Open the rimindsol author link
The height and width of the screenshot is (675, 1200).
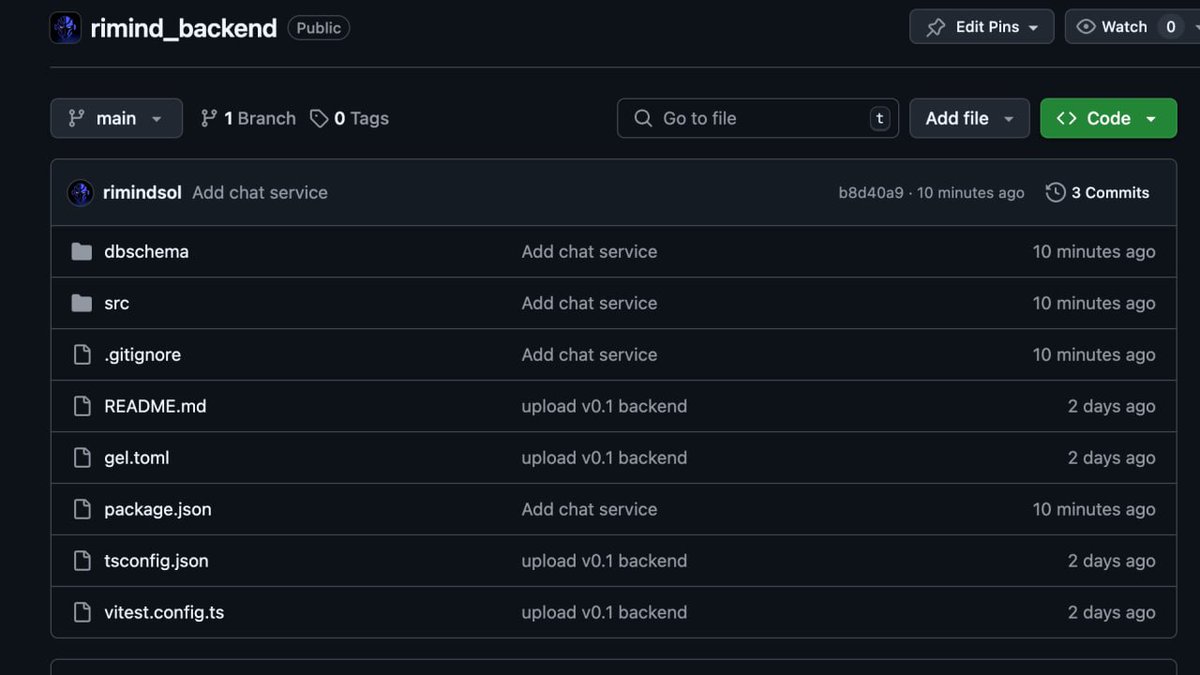(x=142, y=192)
